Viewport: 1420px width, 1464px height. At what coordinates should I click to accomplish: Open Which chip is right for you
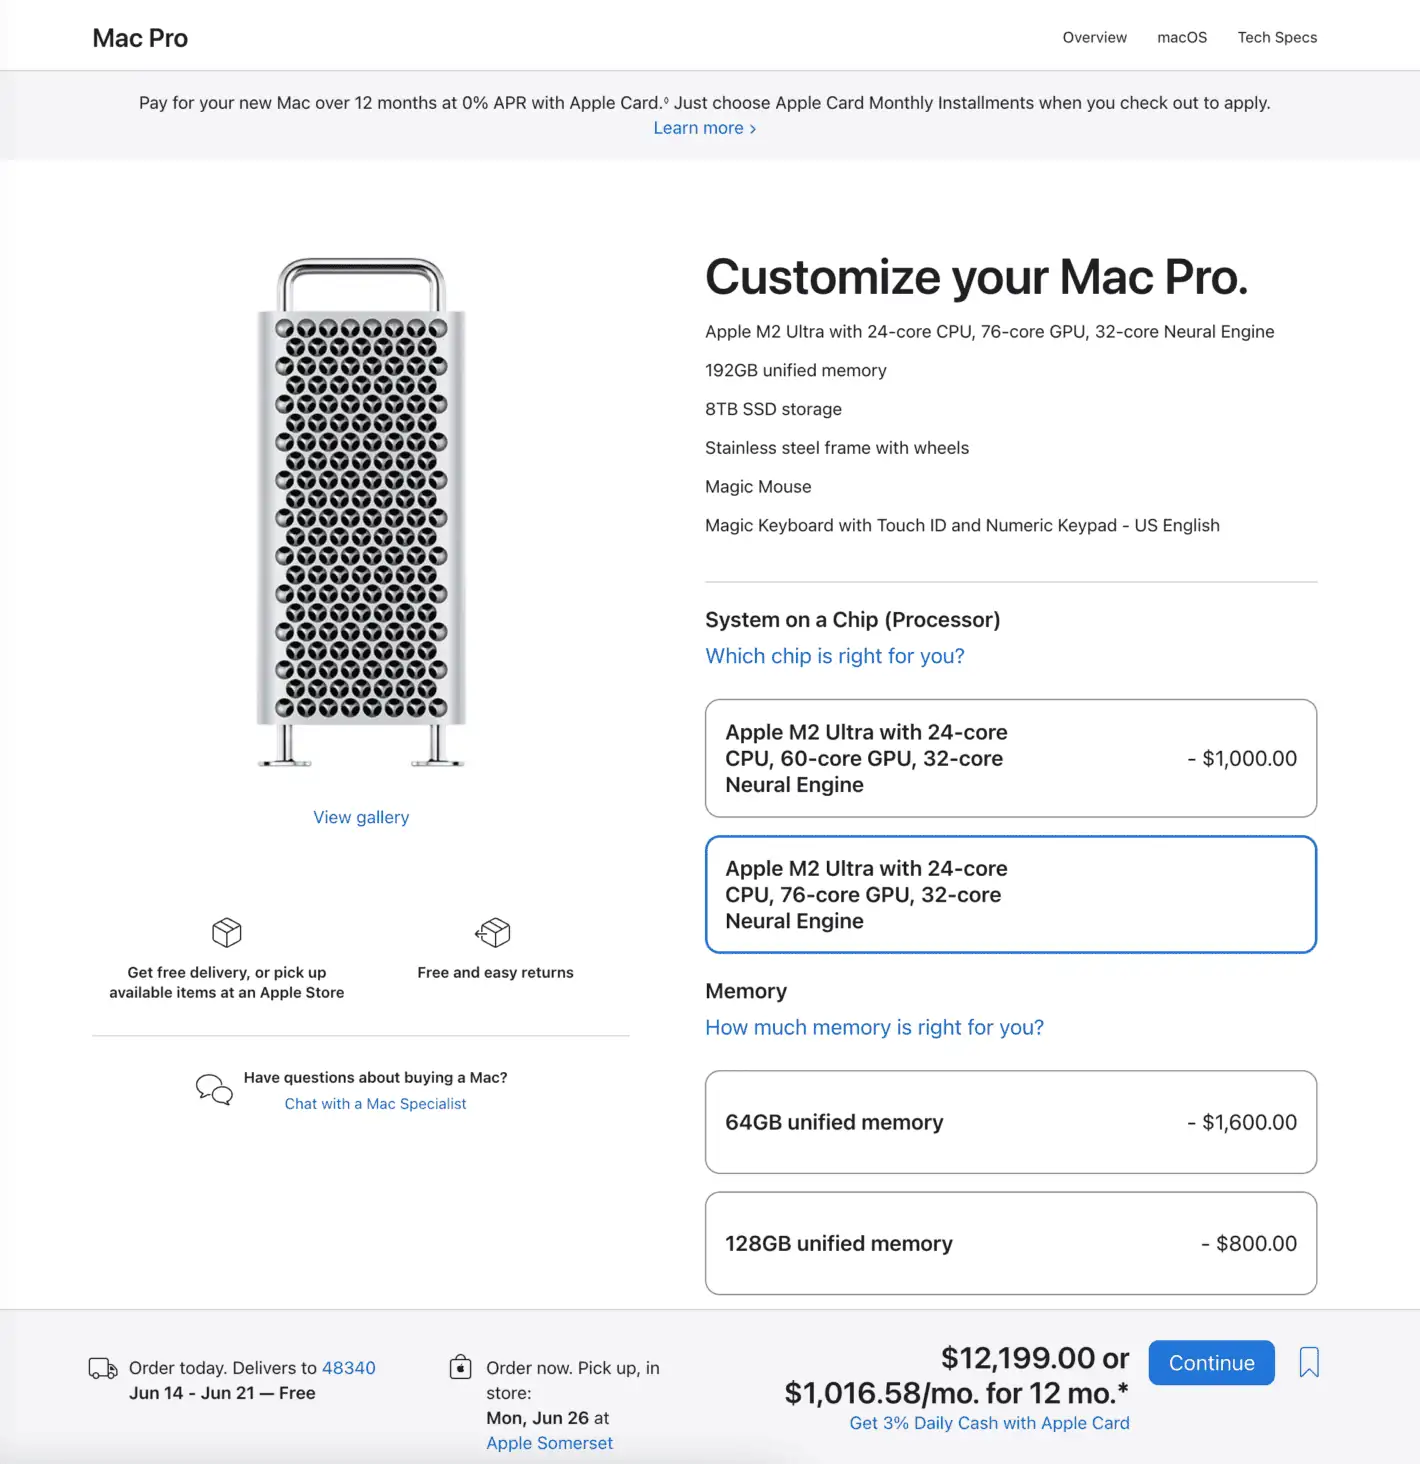[x=835, y=656]
